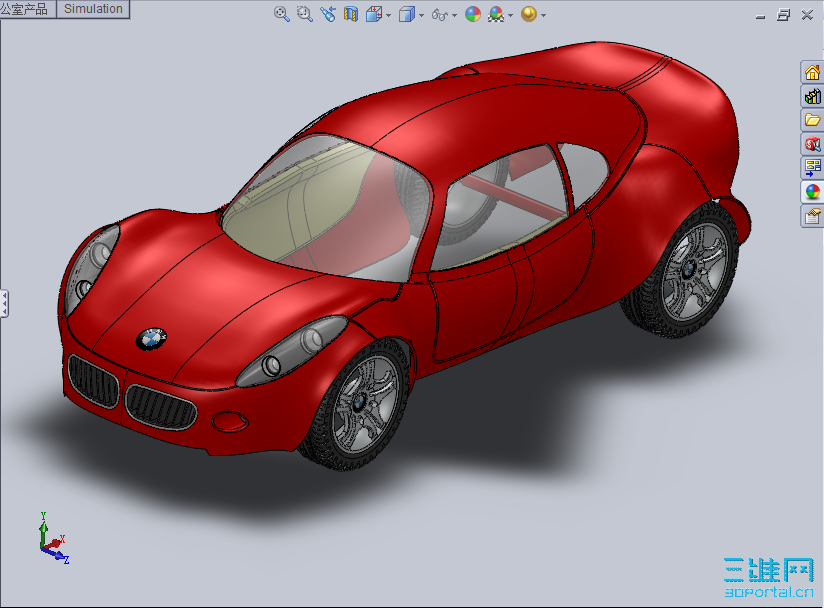
Task: Open the Appearances tab in the task pane
Action: point(812,192)
